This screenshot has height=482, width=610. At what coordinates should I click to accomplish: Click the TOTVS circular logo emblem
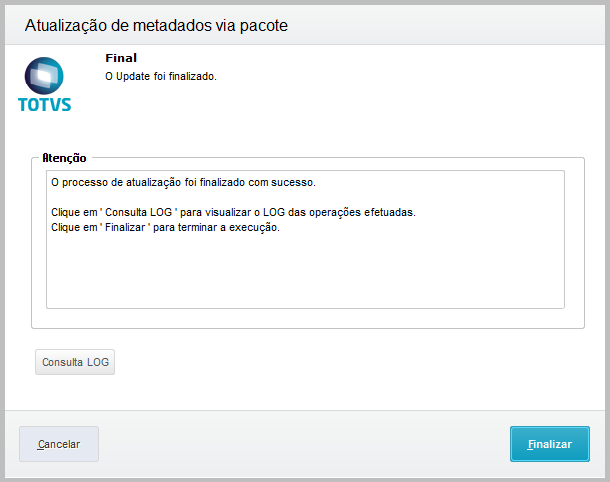[44, 75]
